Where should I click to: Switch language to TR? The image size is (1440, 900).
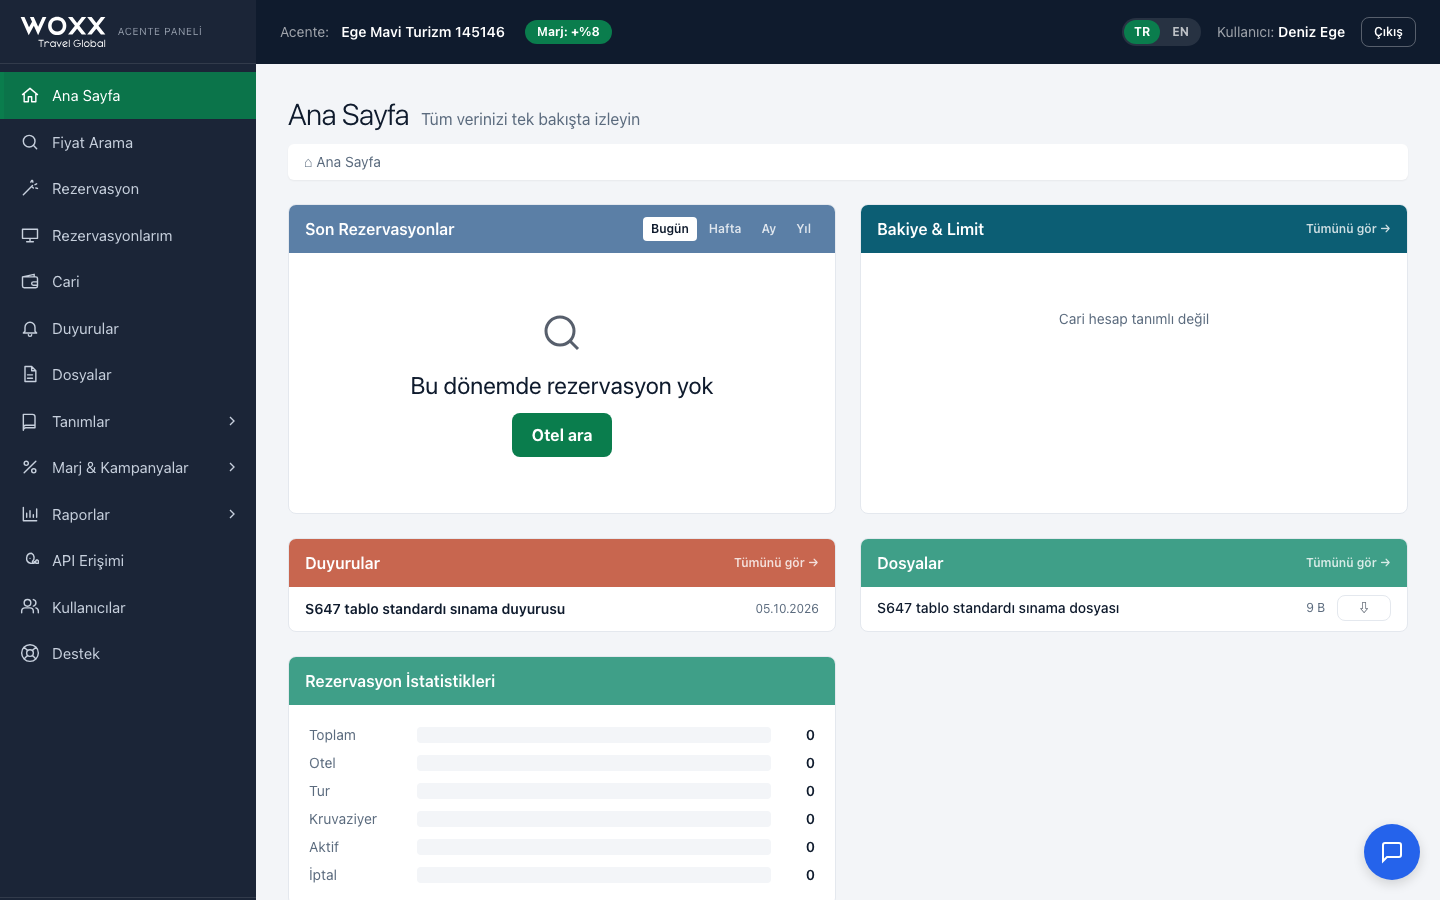point(1142,32)
